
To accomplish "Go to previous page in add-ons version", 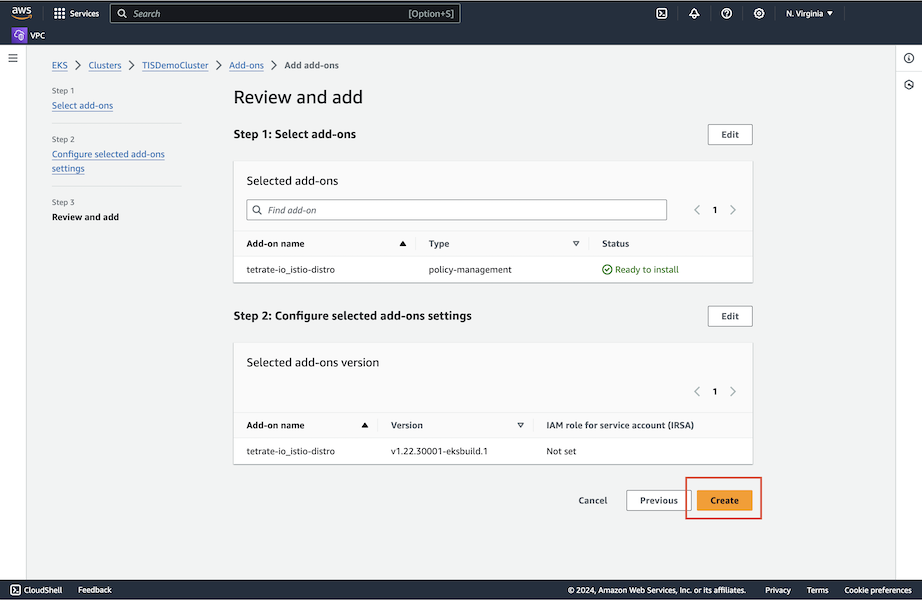I will (697, 392).
